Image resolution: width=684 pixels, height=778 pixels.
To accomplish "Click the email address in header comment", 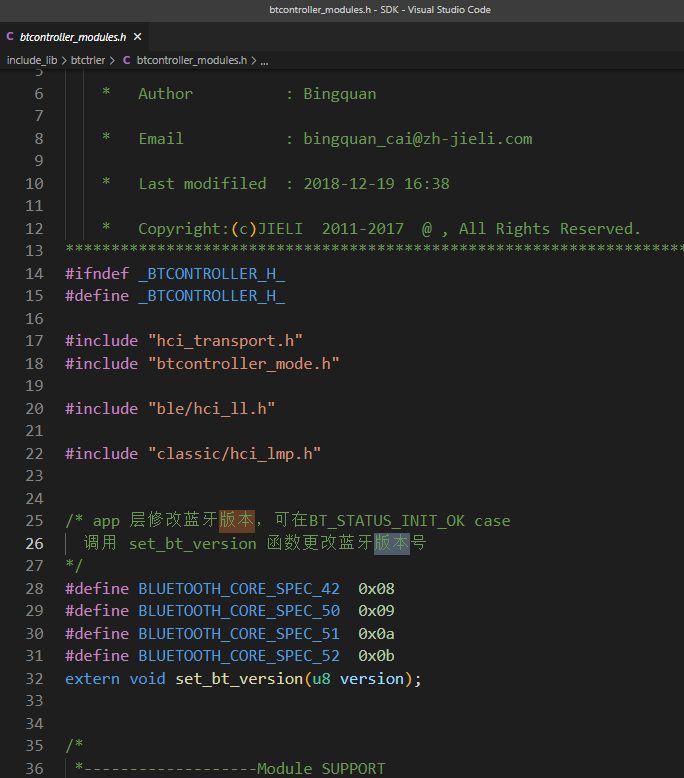I will (x=418, y=139).
